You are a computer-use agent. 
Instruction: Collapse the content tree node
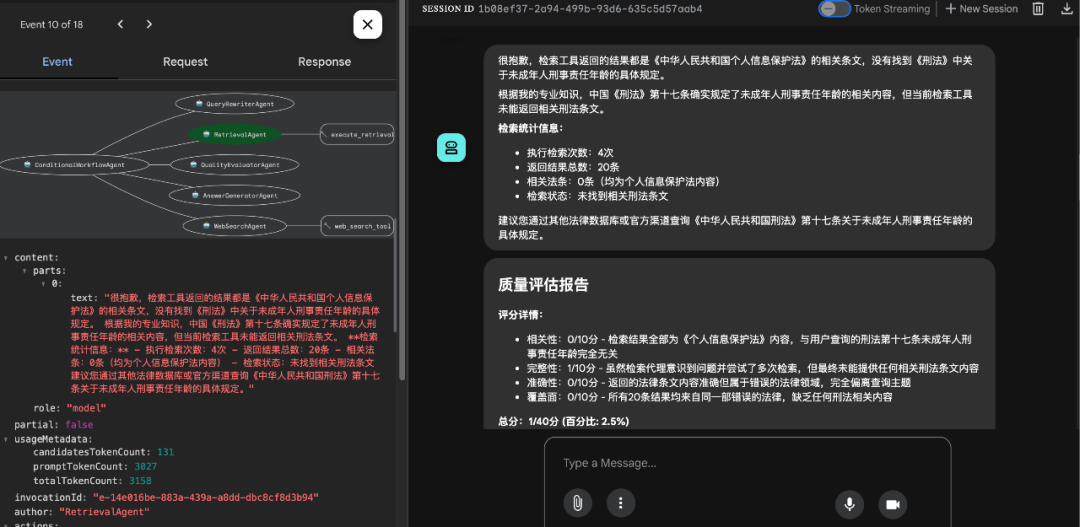[x=6, y=258]
